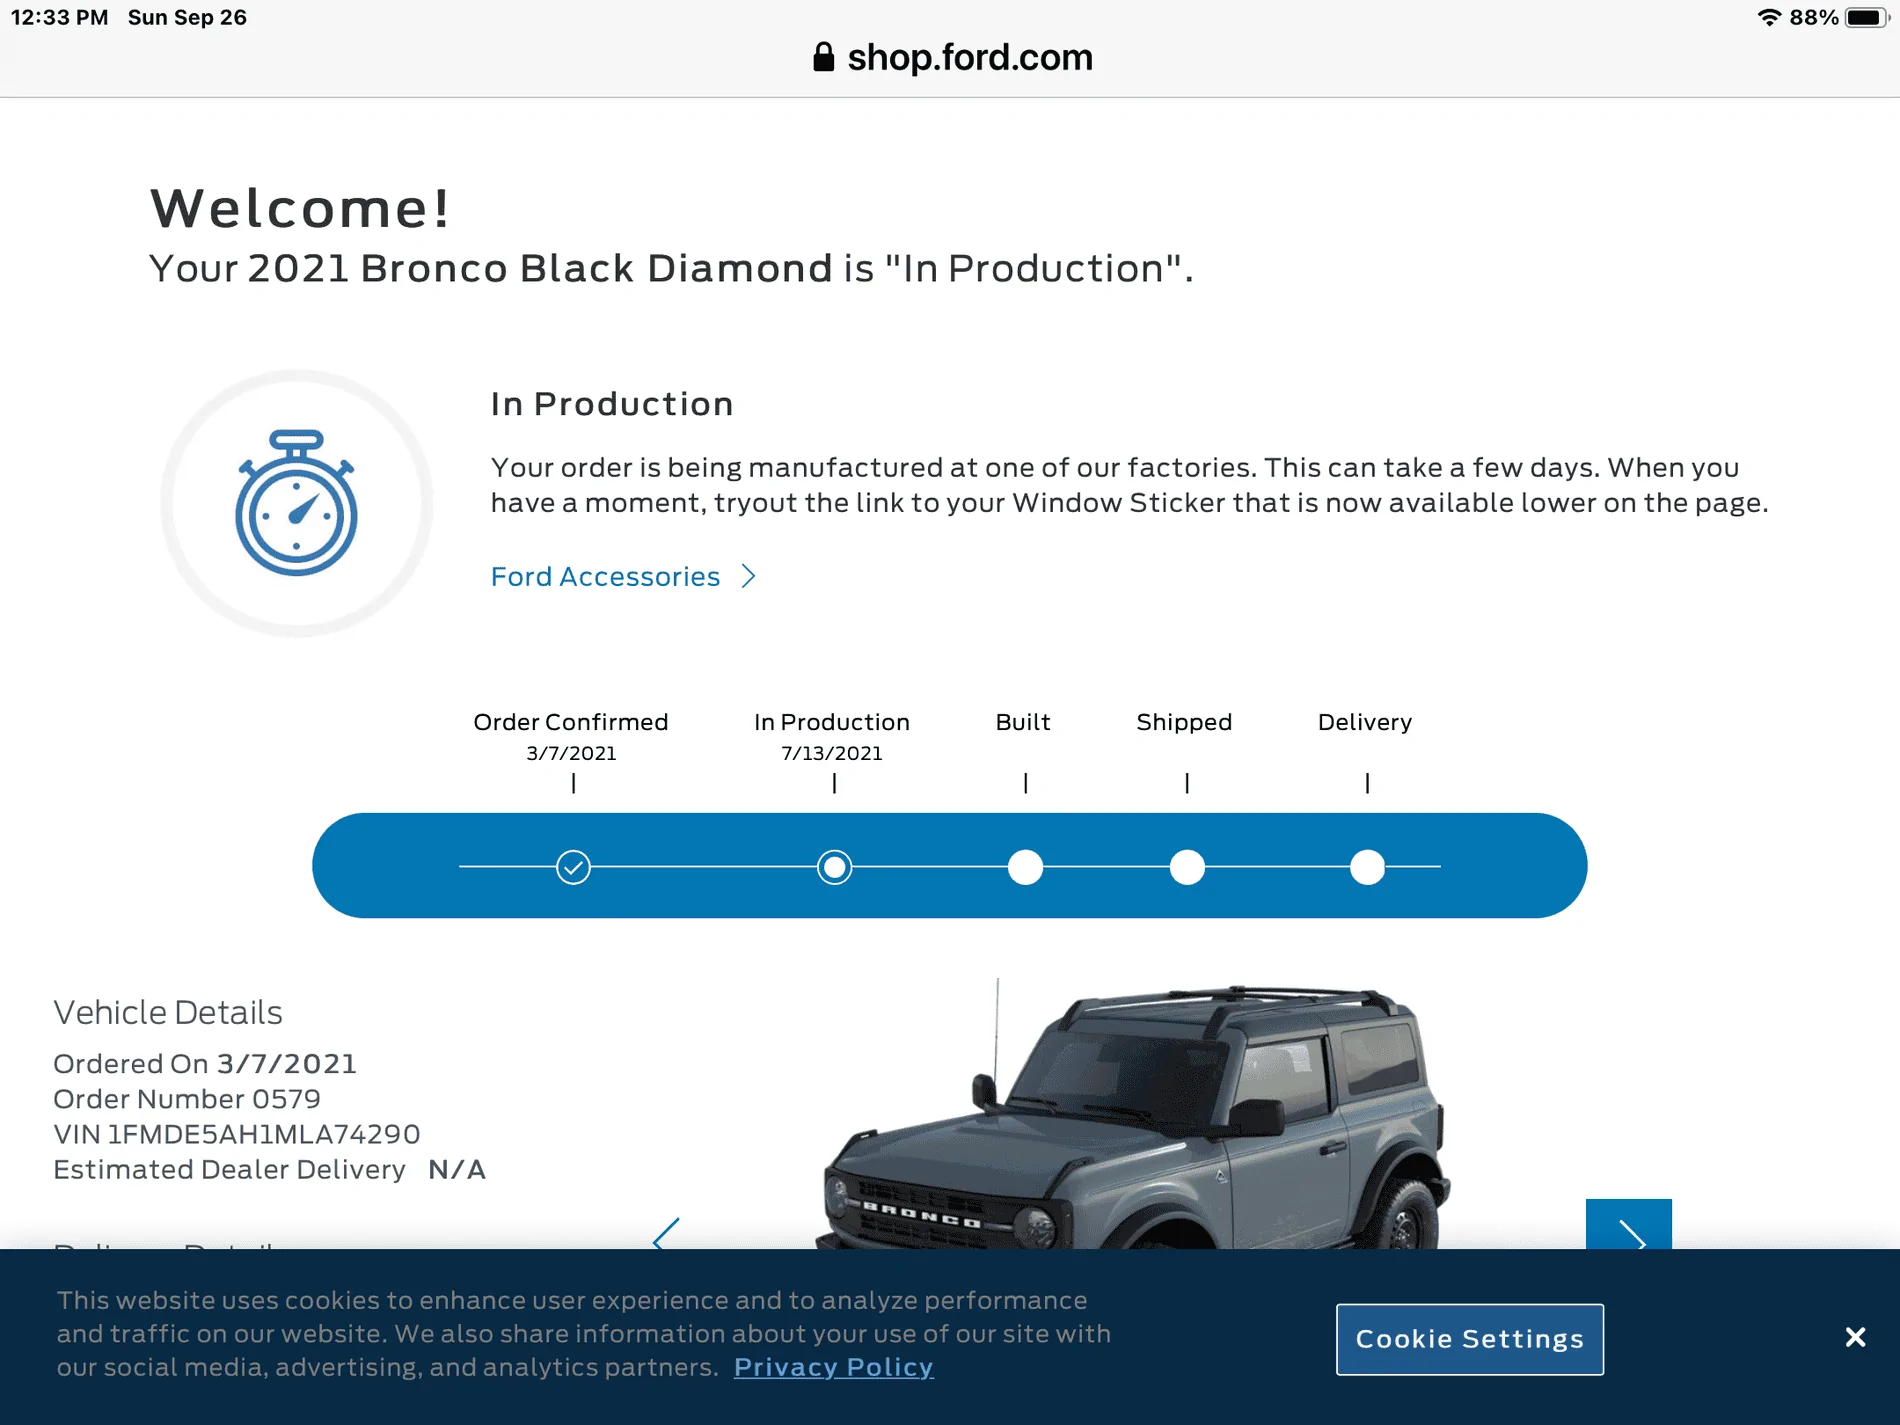The width and height of the screenshot is (1900, 1425).
Task: Click the Estimated Dealer Delivery N/A text
Action: click(269, 1169)
